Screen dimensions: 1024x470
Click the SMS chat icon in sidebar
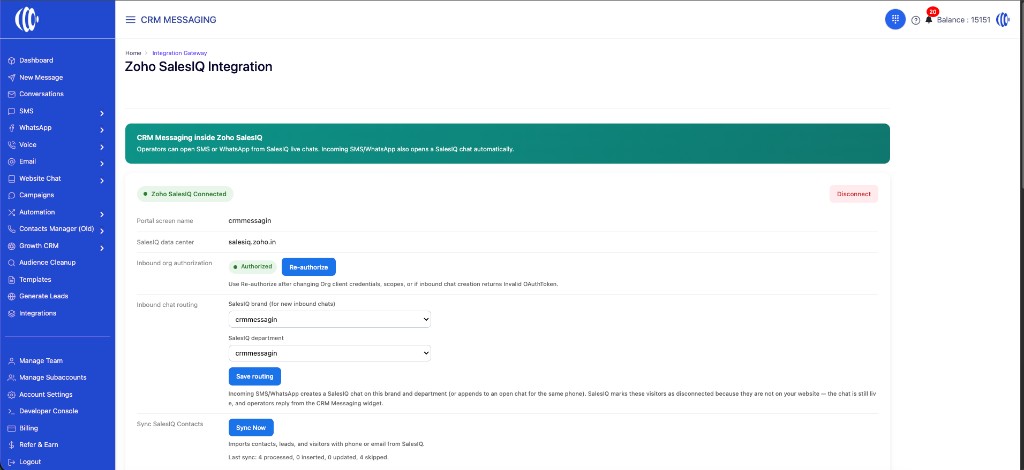[11, 112]
